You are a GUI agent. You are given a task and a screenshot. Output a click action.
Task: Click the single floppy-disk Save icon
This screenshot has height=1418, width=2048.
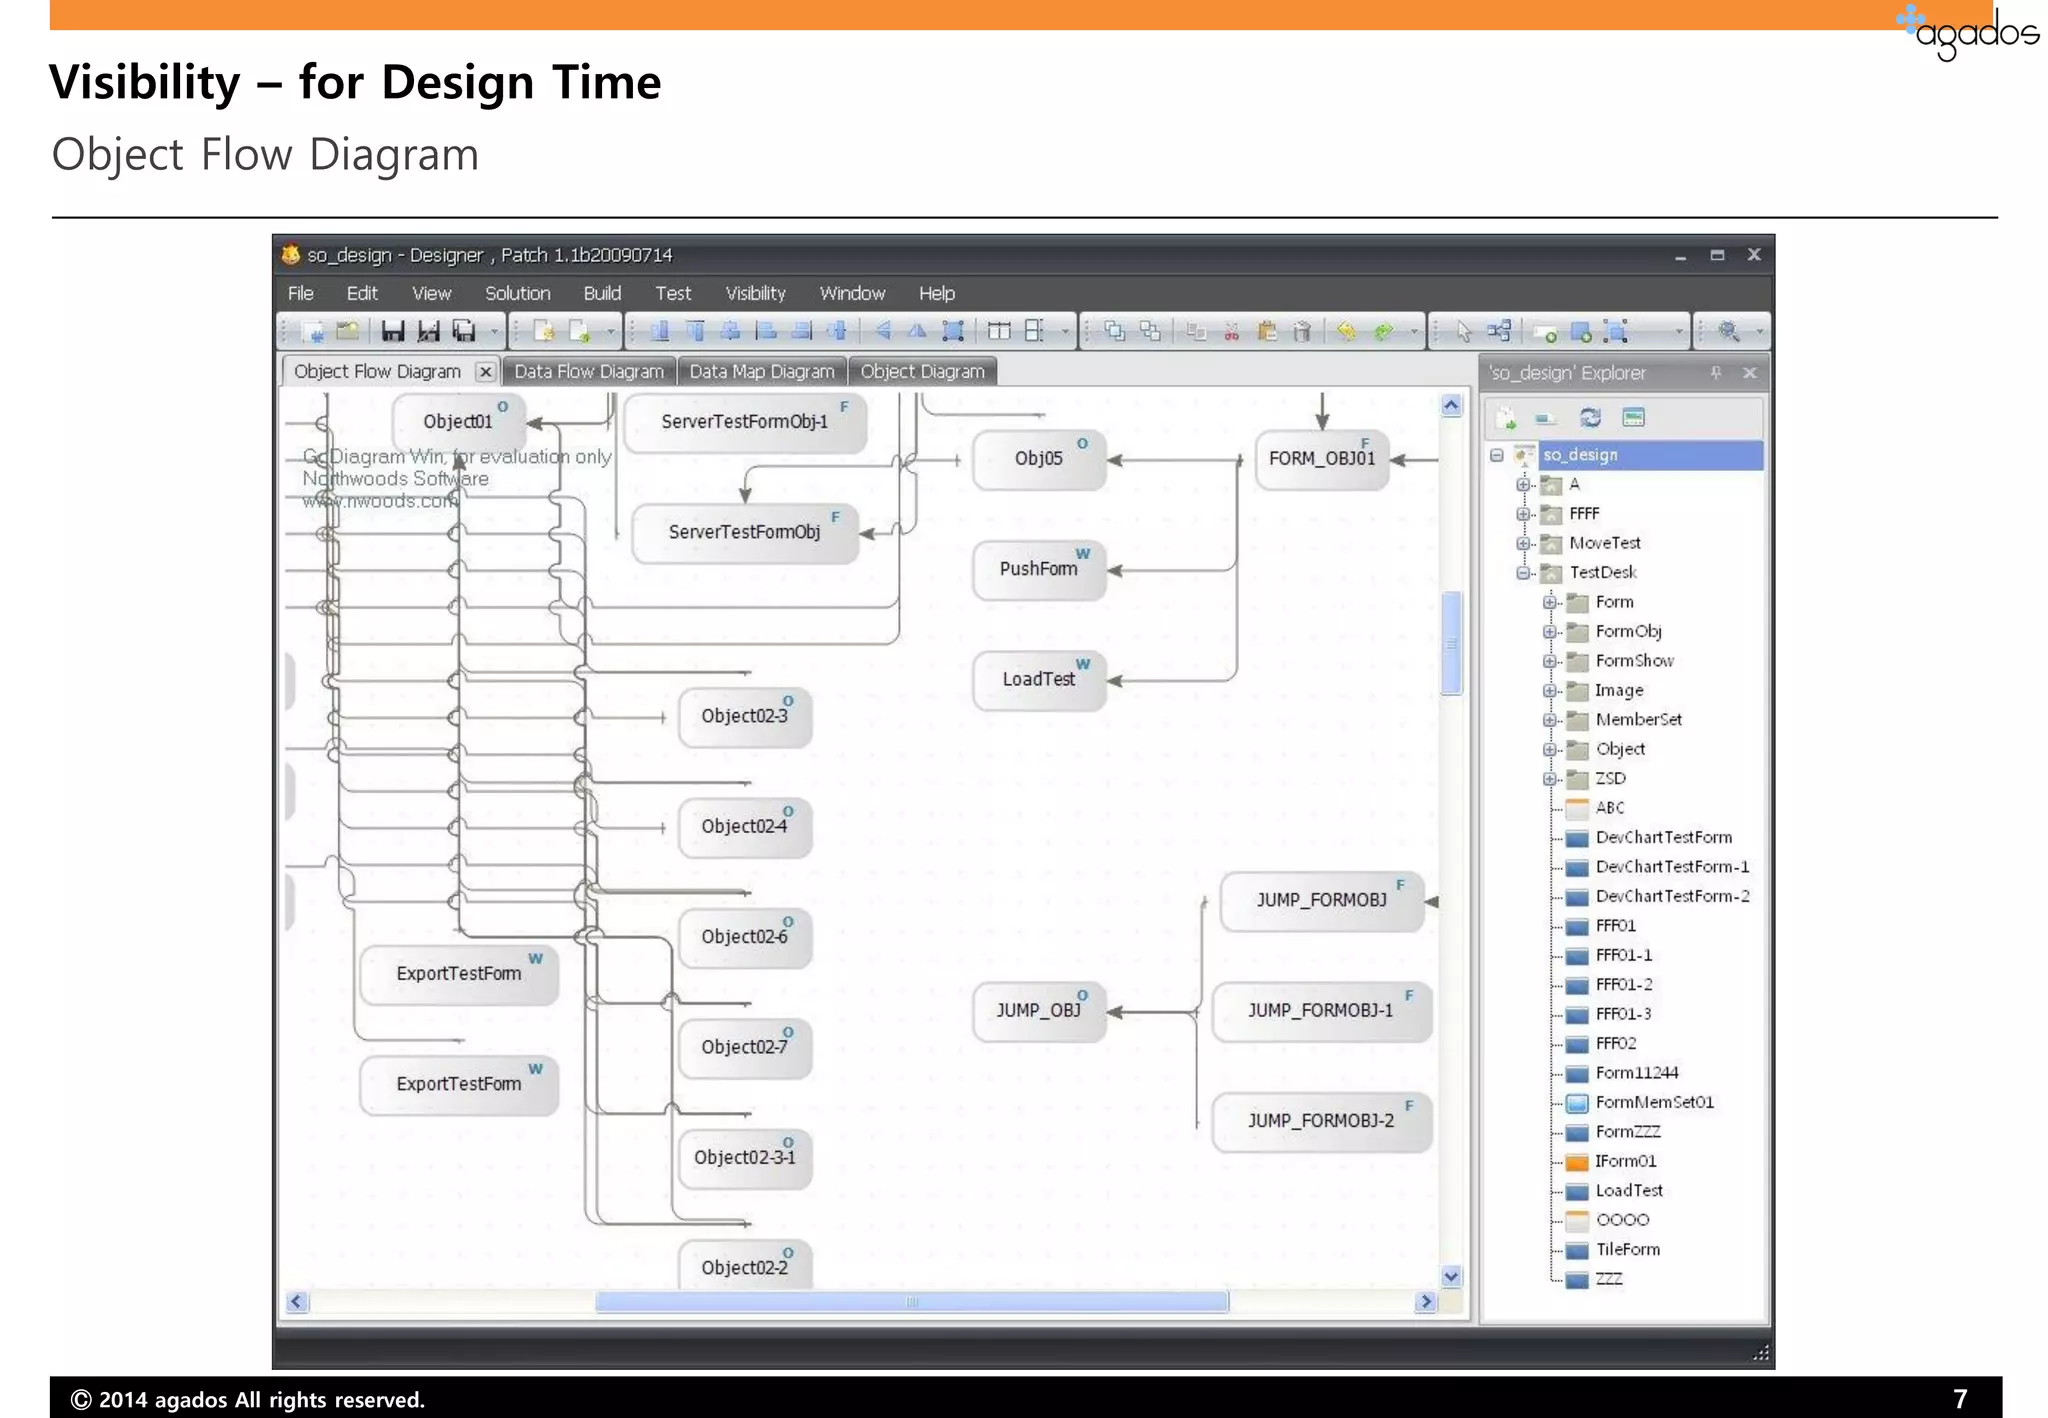click(x=393, y=331)
